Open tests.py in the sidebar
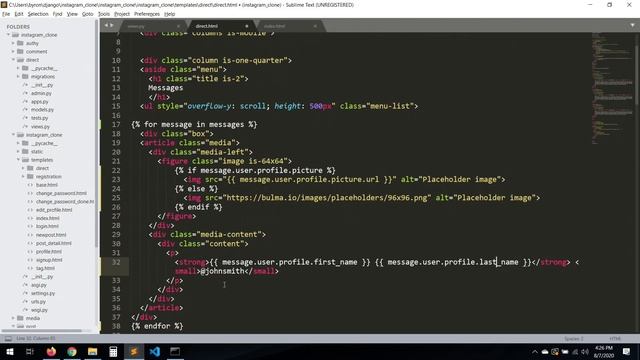The width and height of the screenshot is (640, 360). [40, 118]
